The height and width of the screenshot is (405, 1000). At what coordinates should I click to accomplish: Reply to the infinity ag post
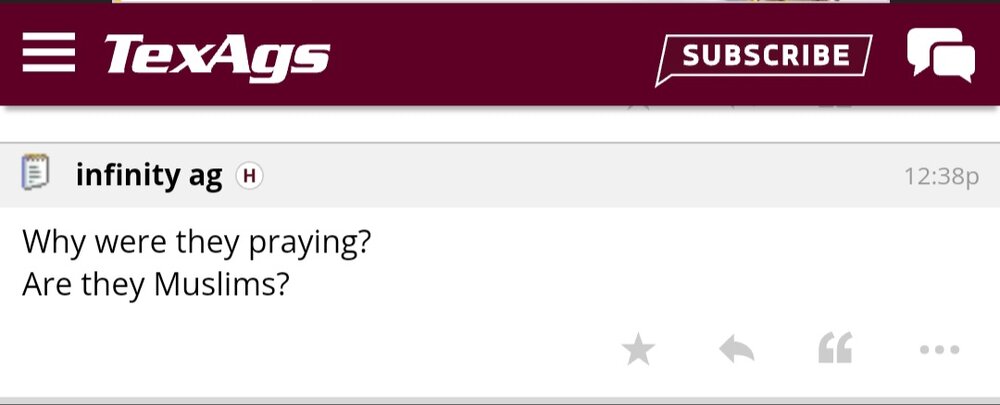pyautogui.click(x=736, y=350)
